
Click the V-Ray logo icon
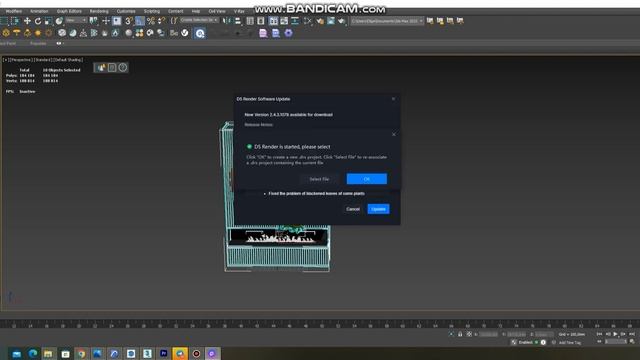tap(185, 33)
